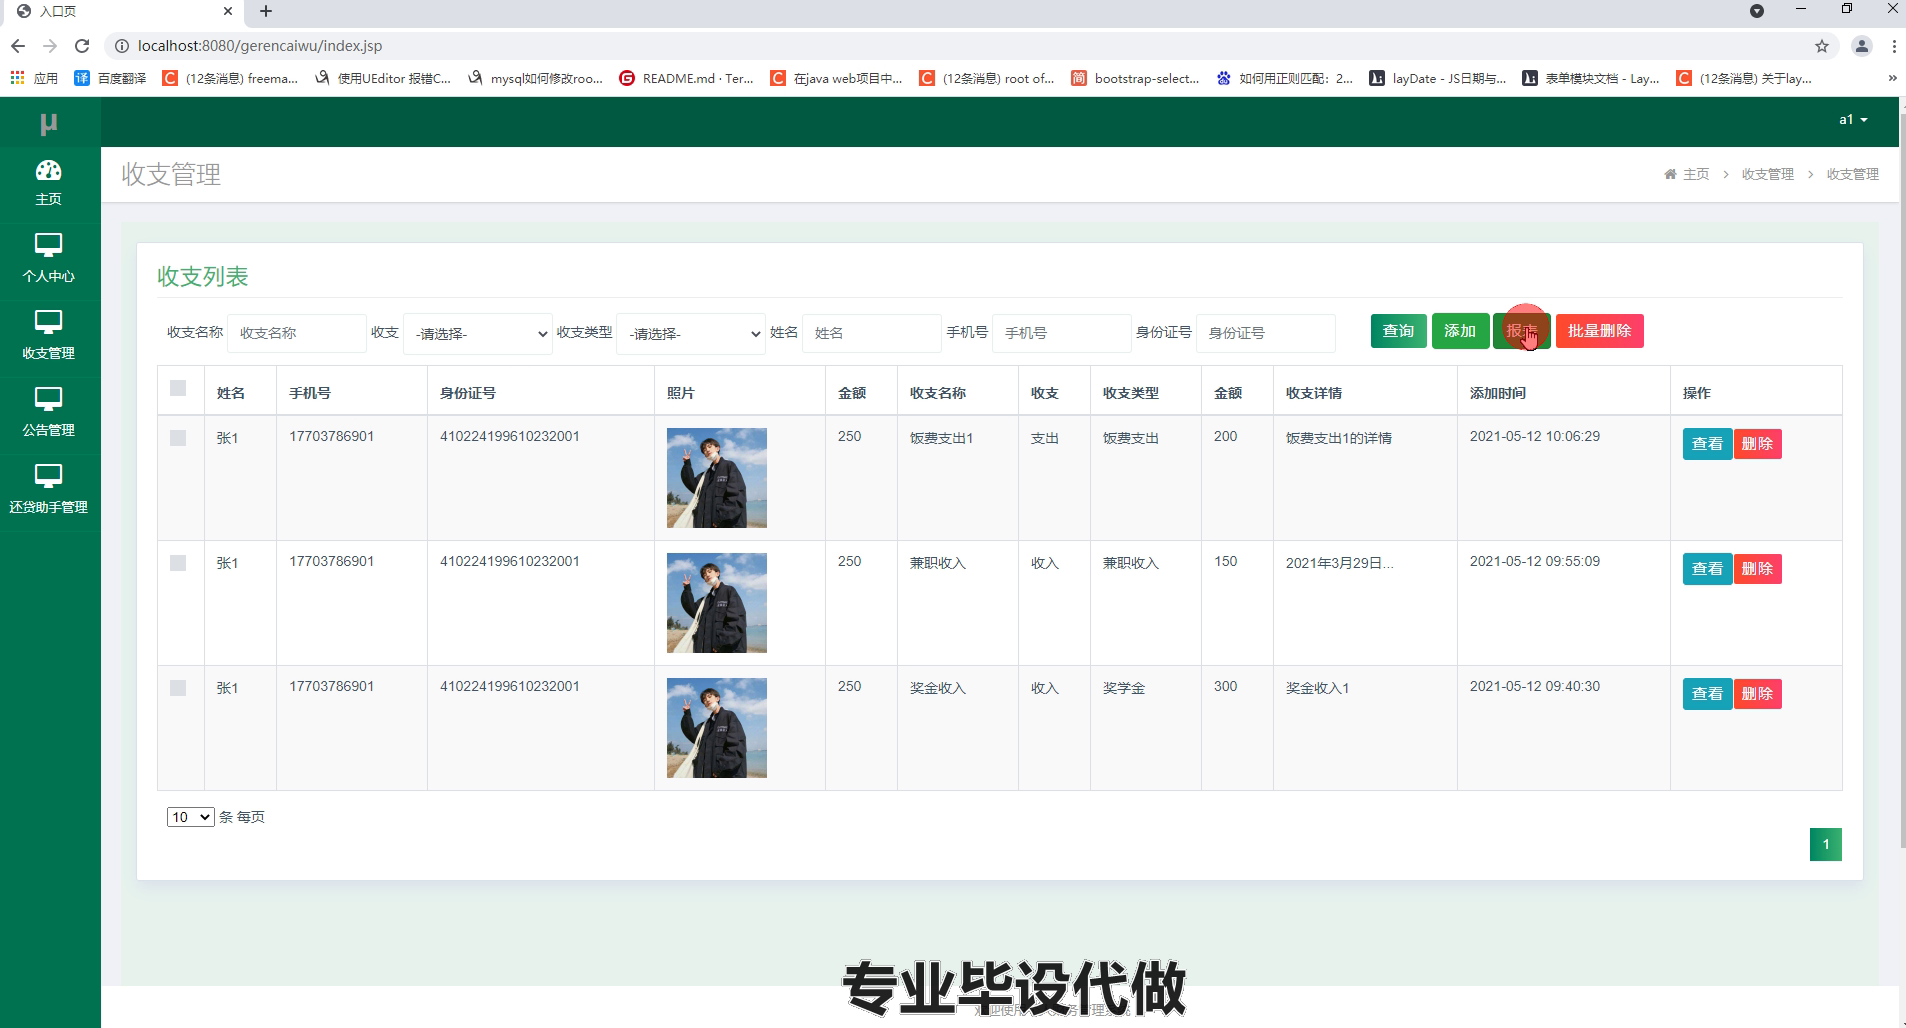
Task: Focus the 姓名 search input
Action: 872,333
